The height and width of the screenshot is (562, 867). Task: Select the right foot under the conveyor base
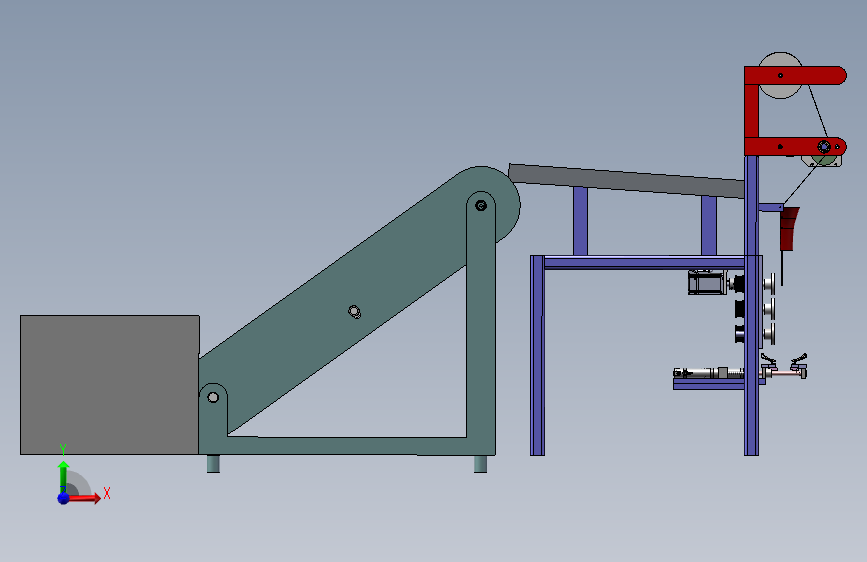[480, 464]
